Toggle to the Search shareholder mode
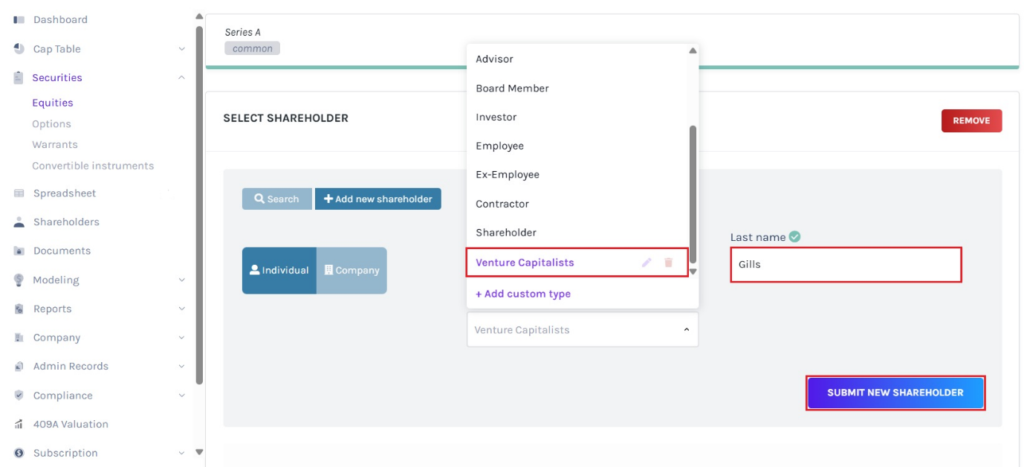The height and width of the screenshot is (467, 1024). point(277,199)
